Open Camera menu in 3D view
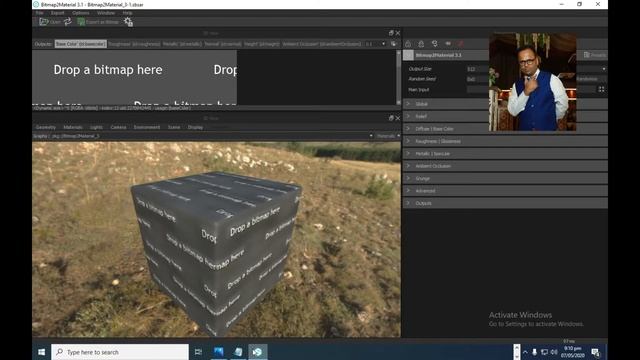Screen dimensions: 640x360 118,127
